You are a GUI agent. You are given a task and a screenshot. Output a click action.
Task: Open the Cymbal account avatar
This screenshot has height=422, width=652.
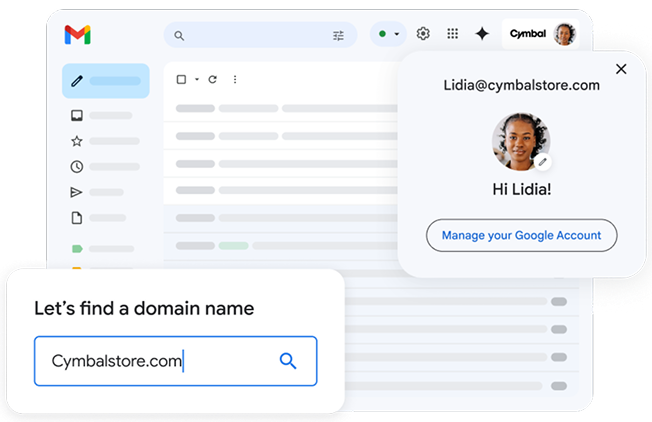point(564,34)
